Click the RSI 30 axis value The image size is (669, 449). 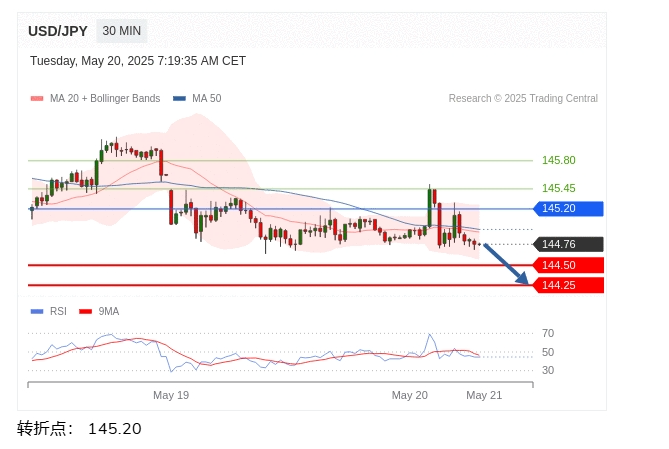[x=548, y=370]
